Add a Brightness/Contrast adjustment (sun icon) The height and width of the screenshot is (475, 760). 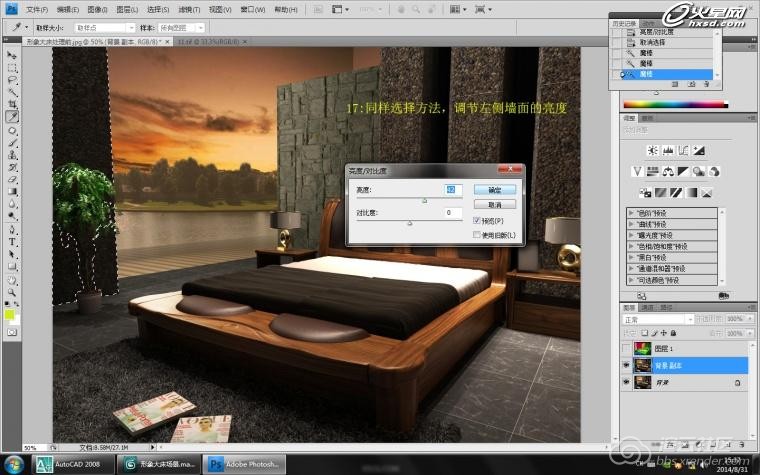coord(652,150)
